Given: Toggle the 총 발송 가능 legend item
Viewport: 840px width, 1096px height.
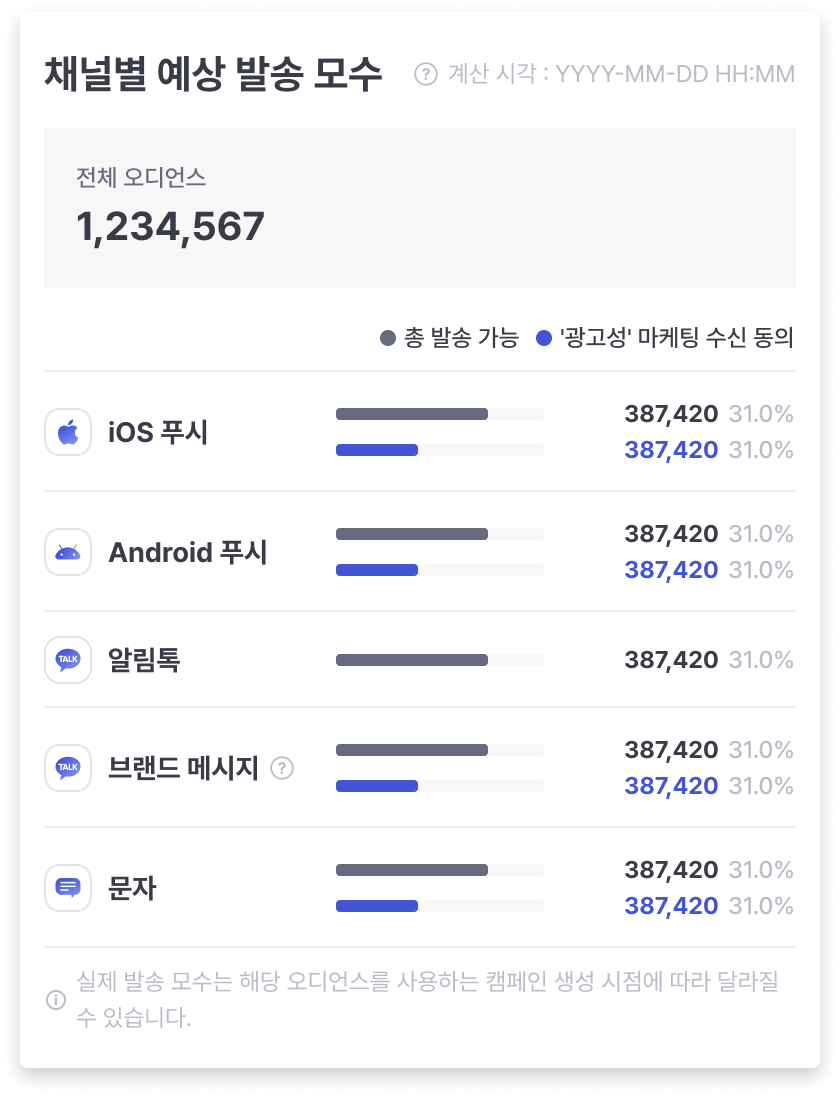Looking at the screenshot, I should coord(449,338).
